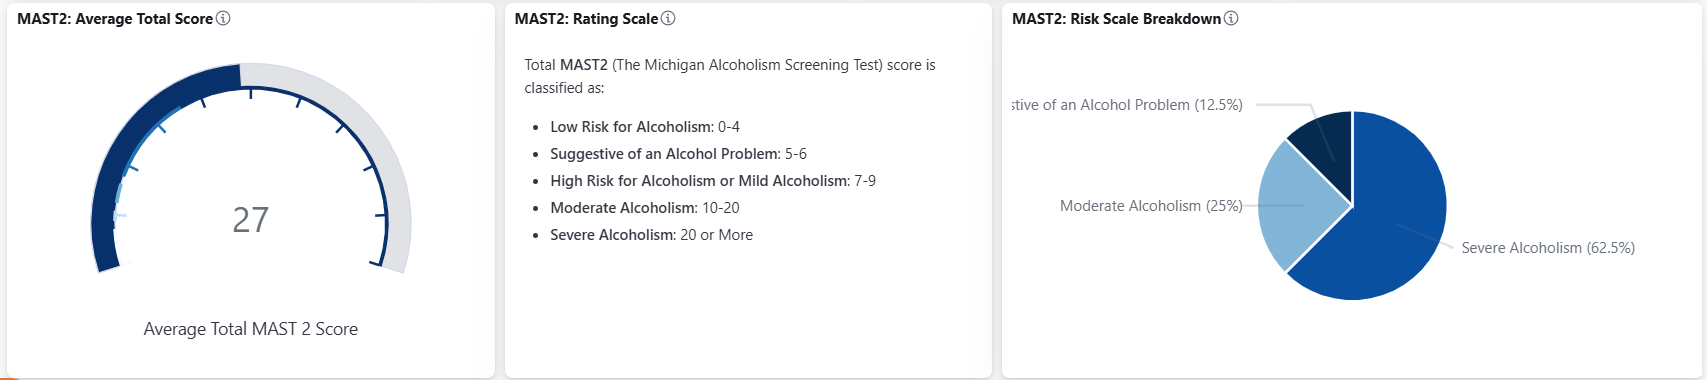Click MAST2: Rating Scale panel title
Screen dimensions: 1707x380
[586, 18]
